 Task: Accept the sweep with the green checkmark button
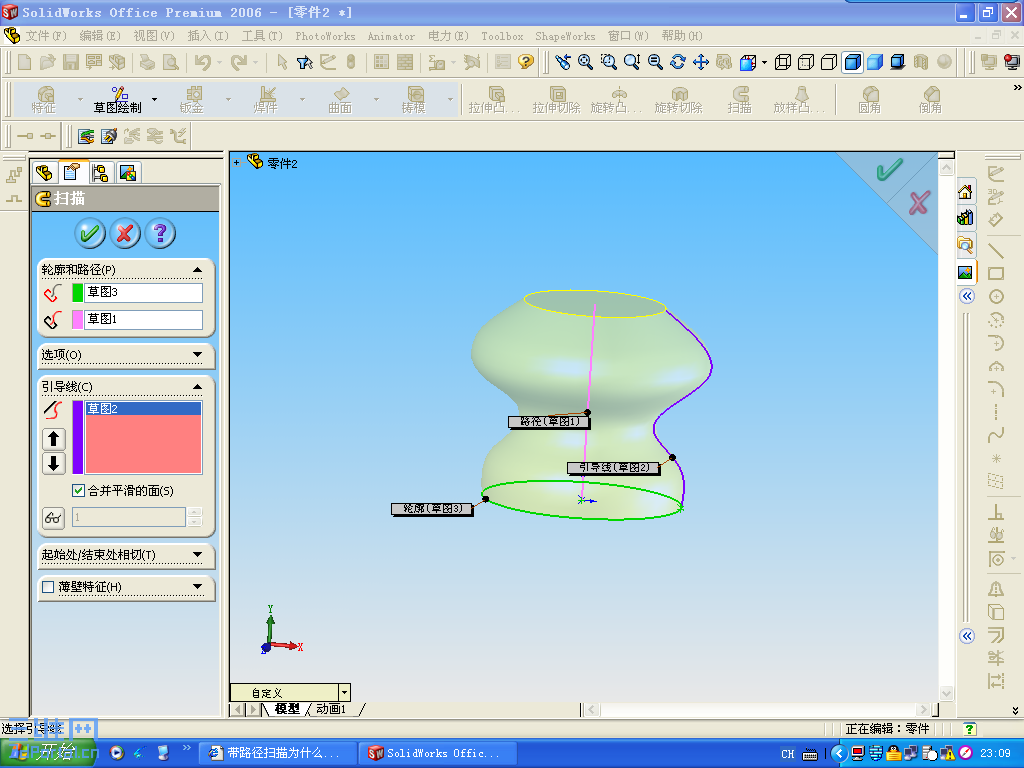(89, 233)
